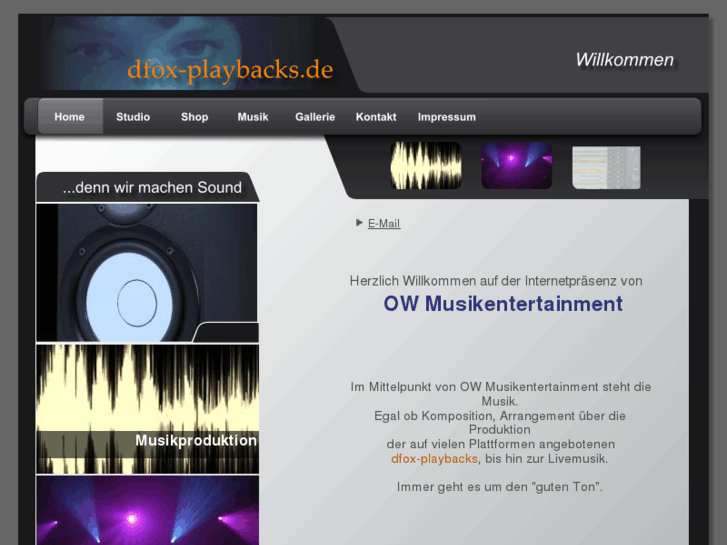Click the '...denn wir machen Sound' banner

[147, 187]
